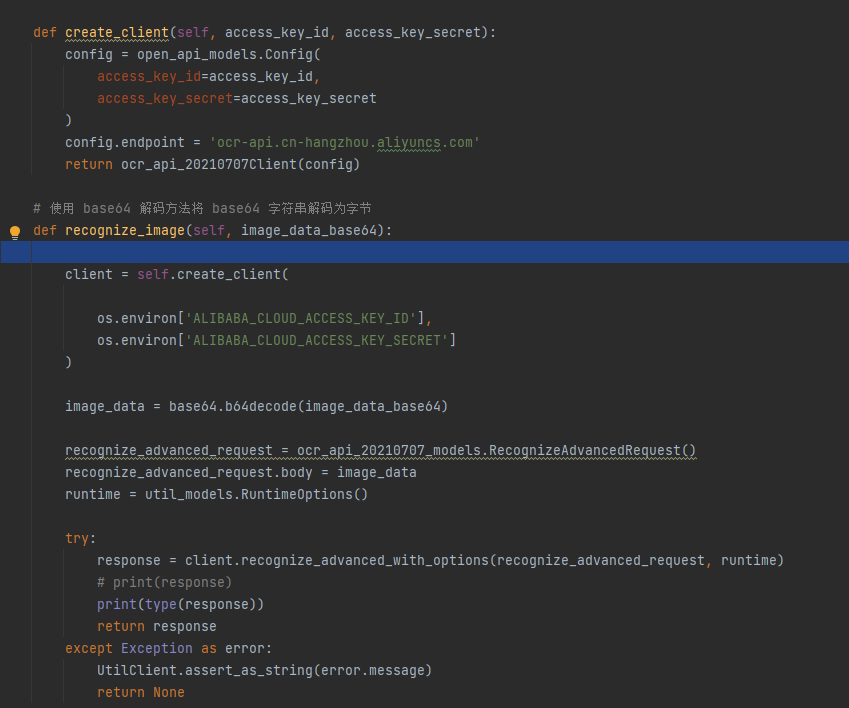Click the create_client function name
Viewport: 849px width, 708px height.
tap(117, 32)
